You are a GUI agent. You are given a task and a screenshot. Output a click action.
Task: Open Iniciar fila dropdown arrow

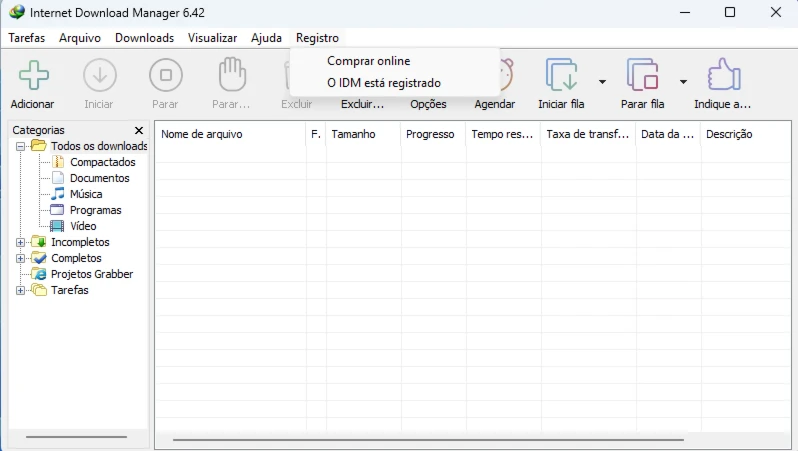(x=602, y=82)
